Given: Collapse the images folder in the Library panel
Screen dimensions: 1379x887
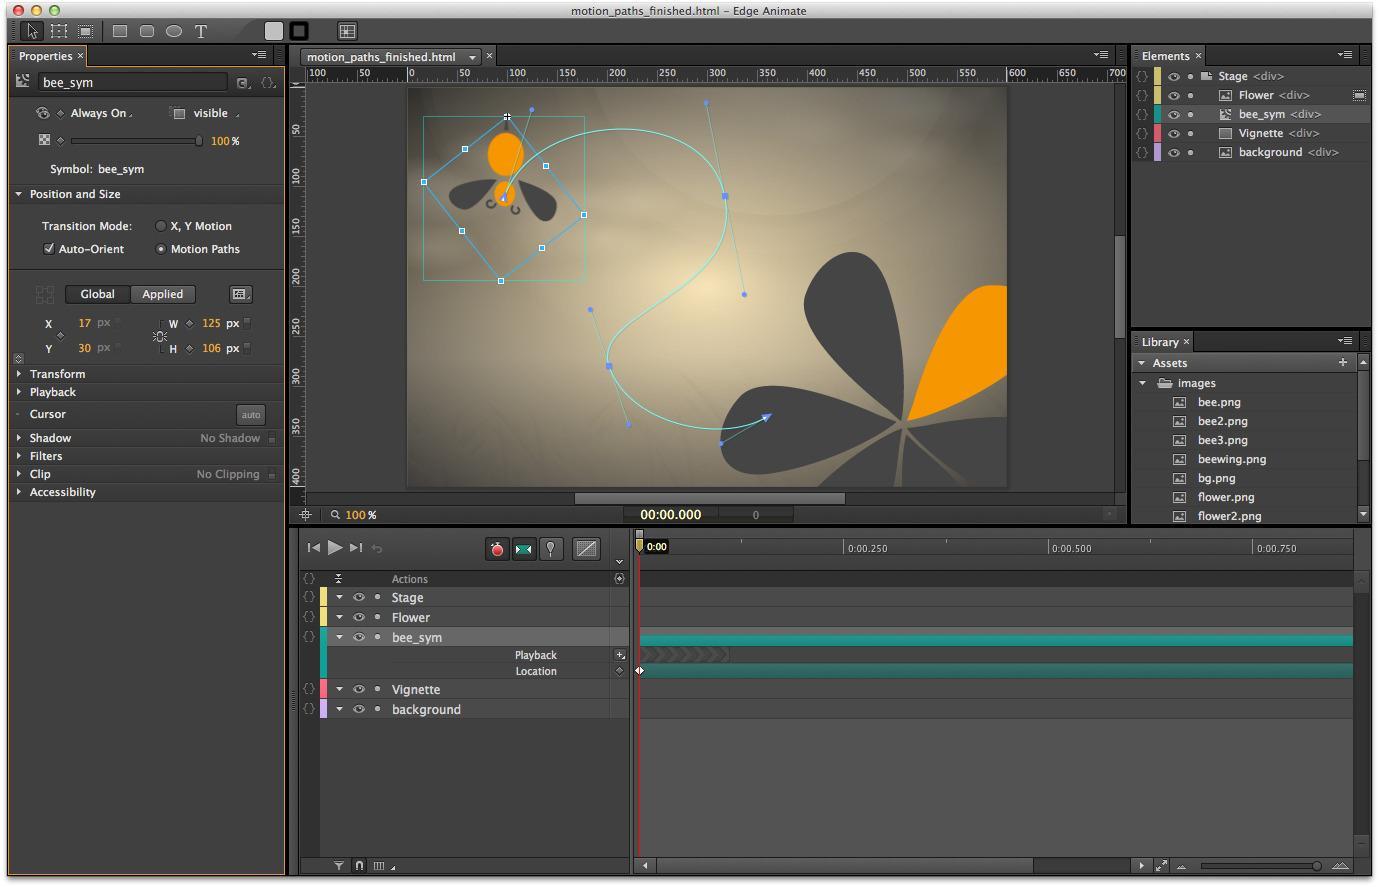Looking at the screenshot, I should pos(1142,382).
